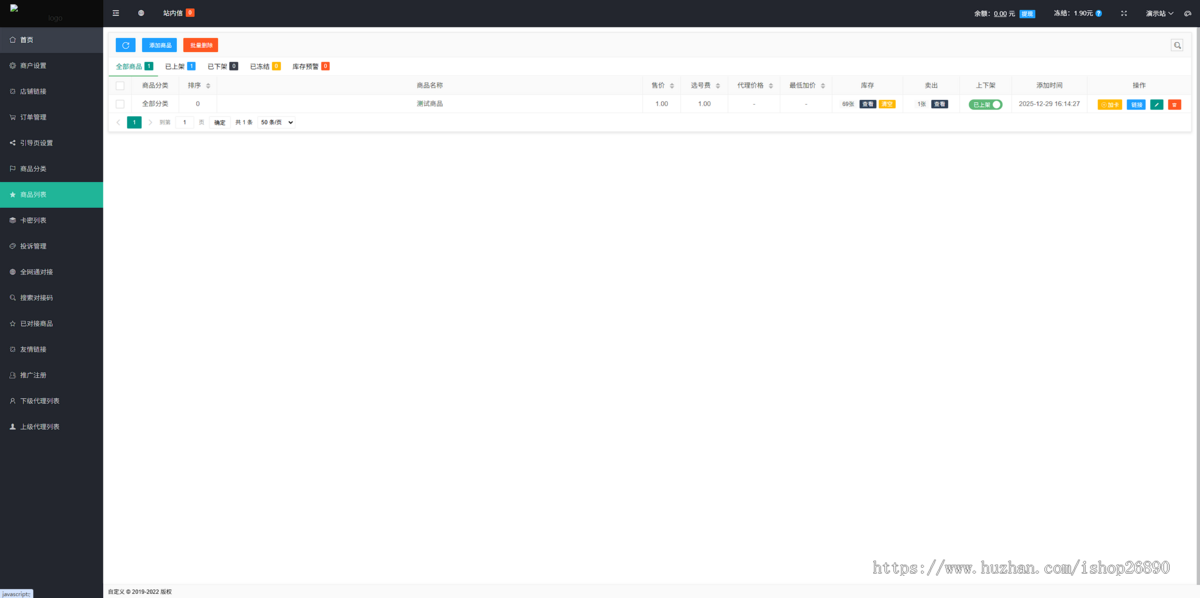Sort by 最低加价 column arrows
The image size is (1200, 598).
823,86
